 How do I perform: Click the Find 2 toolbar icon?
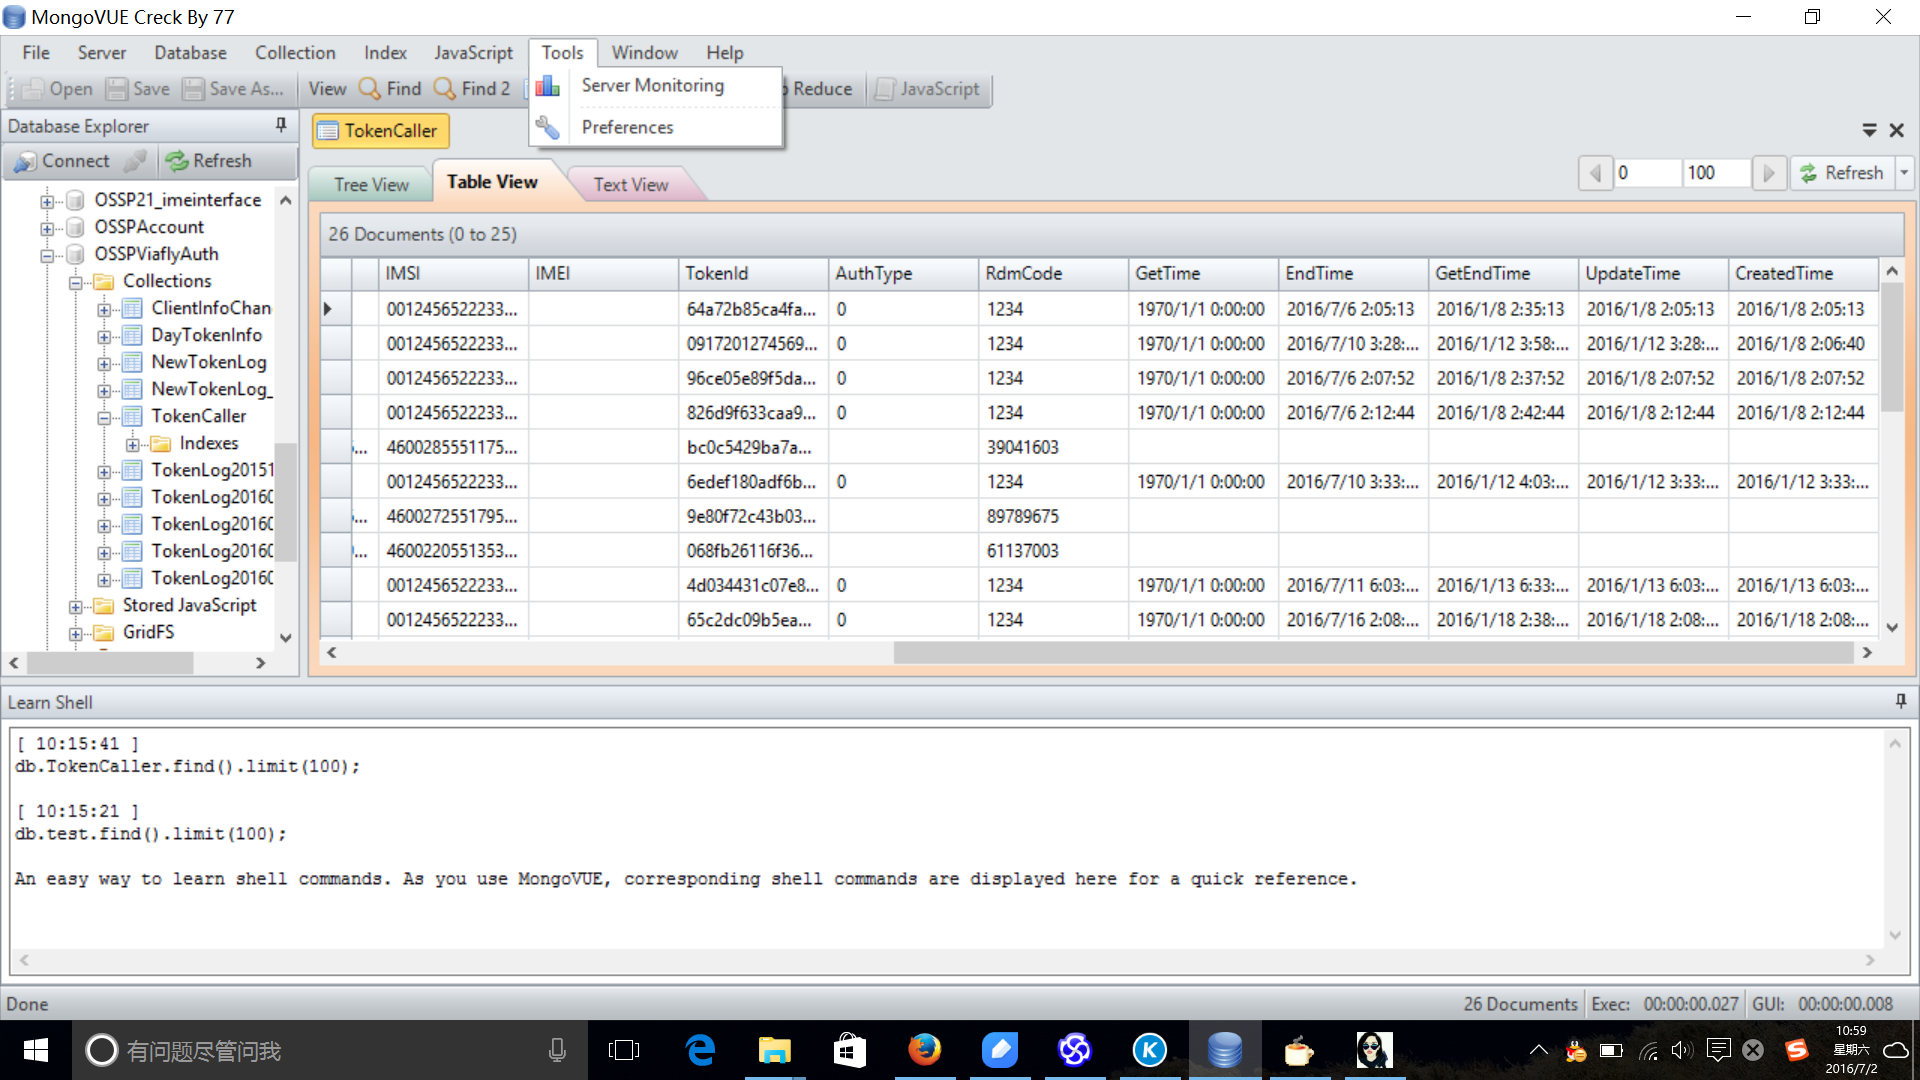point(445,89)
